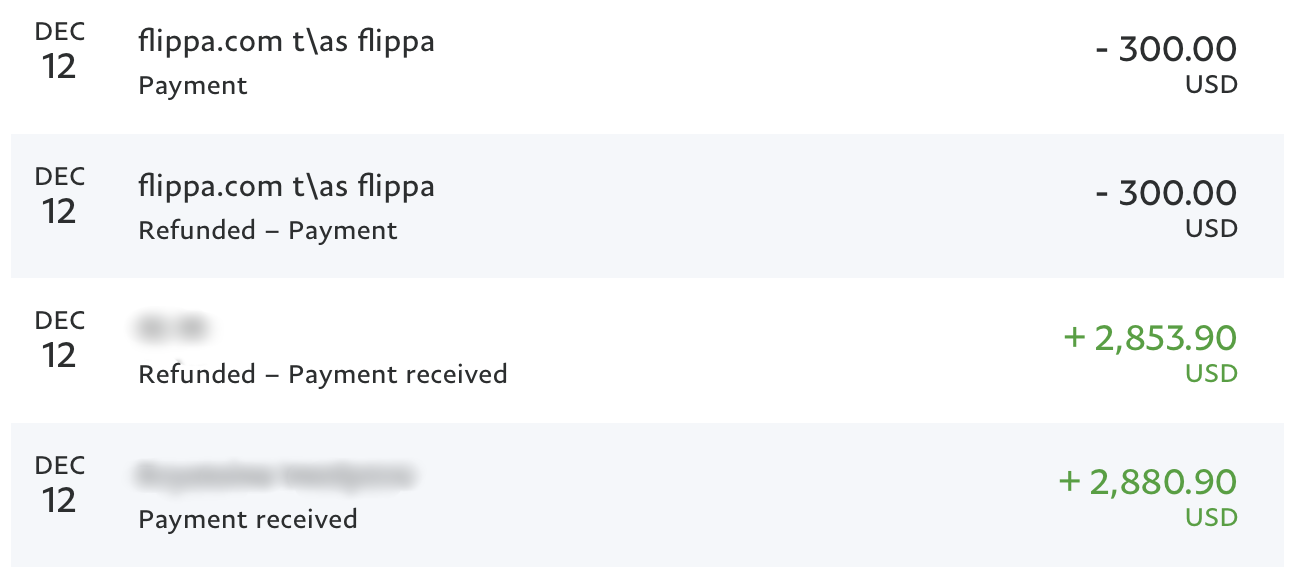Open the flippa.com transaction marked Refunded – Payment

[x=286, y=186]
